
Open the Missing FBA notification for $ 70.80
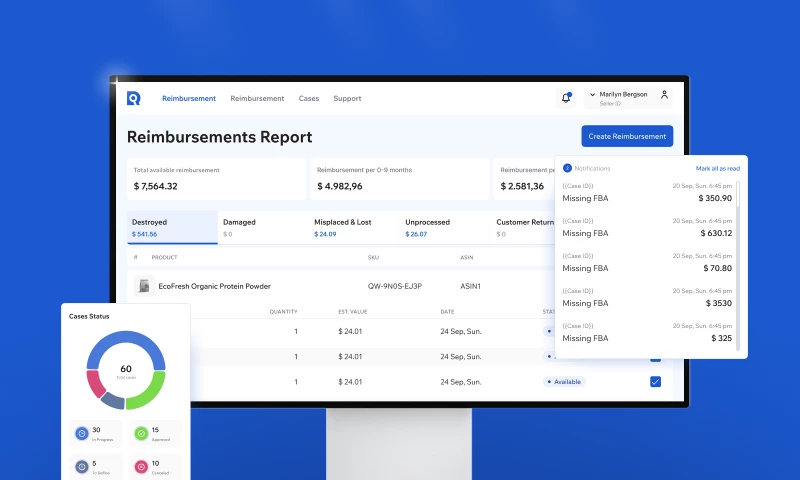[647, 263]
